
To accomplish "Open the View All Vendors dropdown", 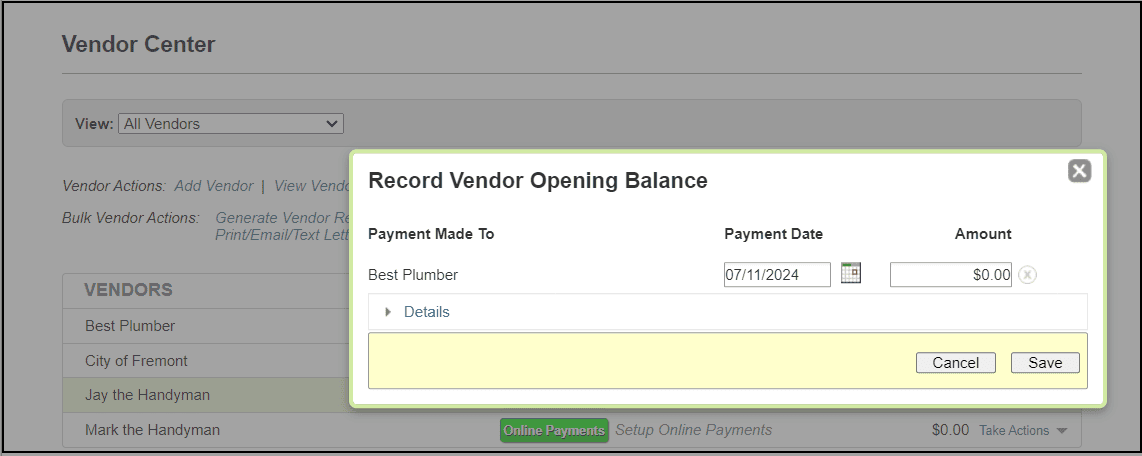I will [x=230, y=124].
